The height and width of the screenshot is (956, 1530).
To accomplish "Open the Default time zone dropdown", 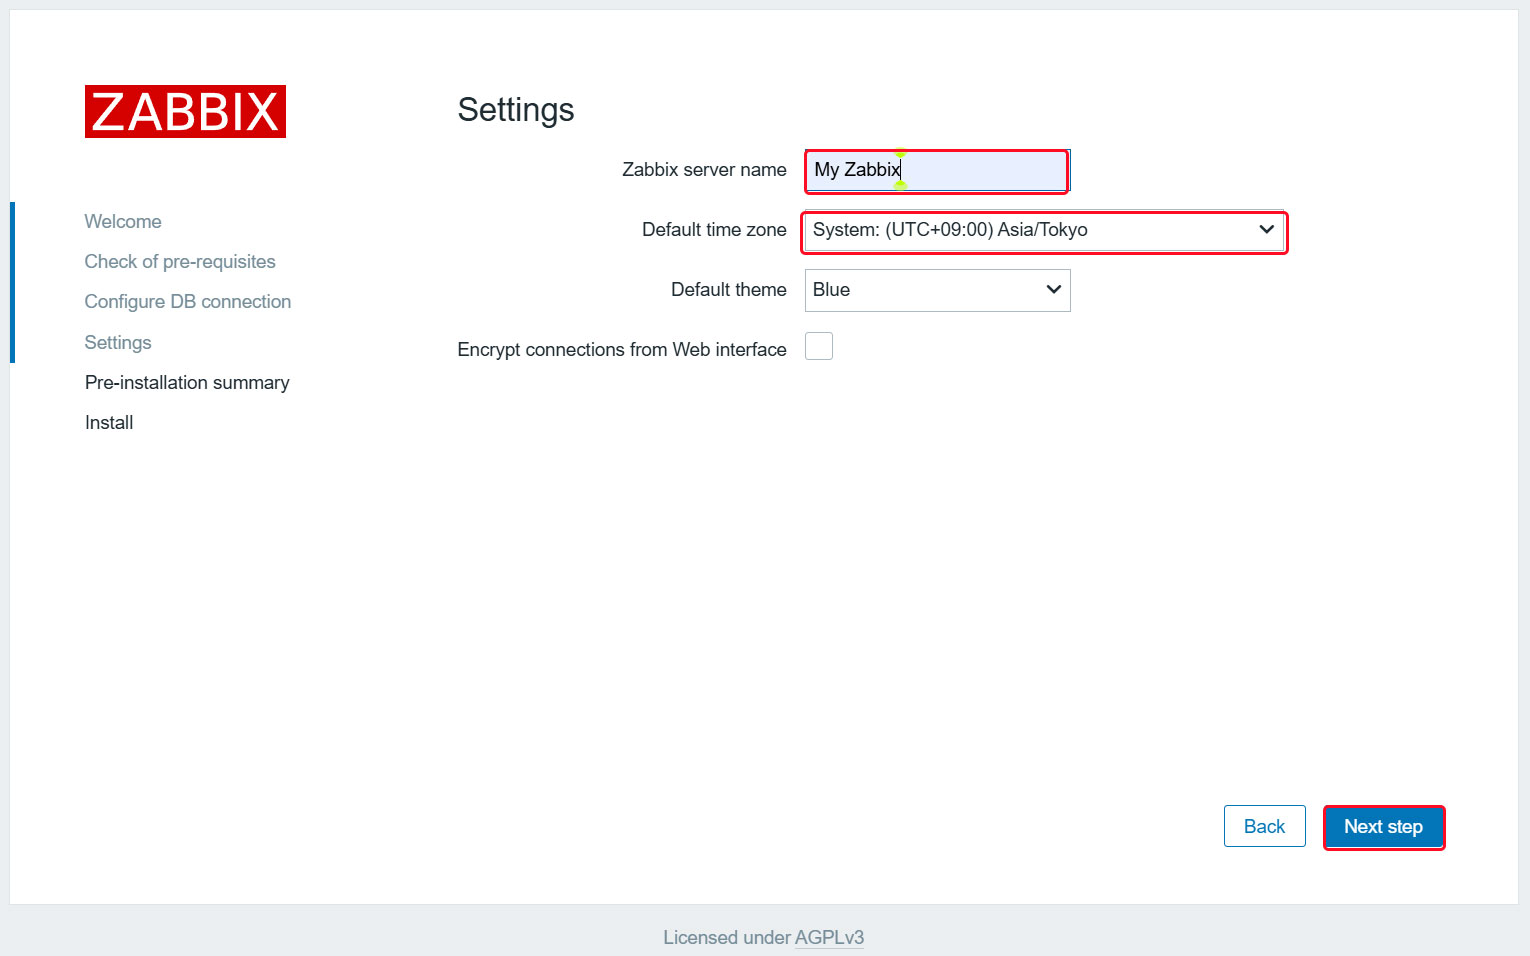I will click(1043, 231).
